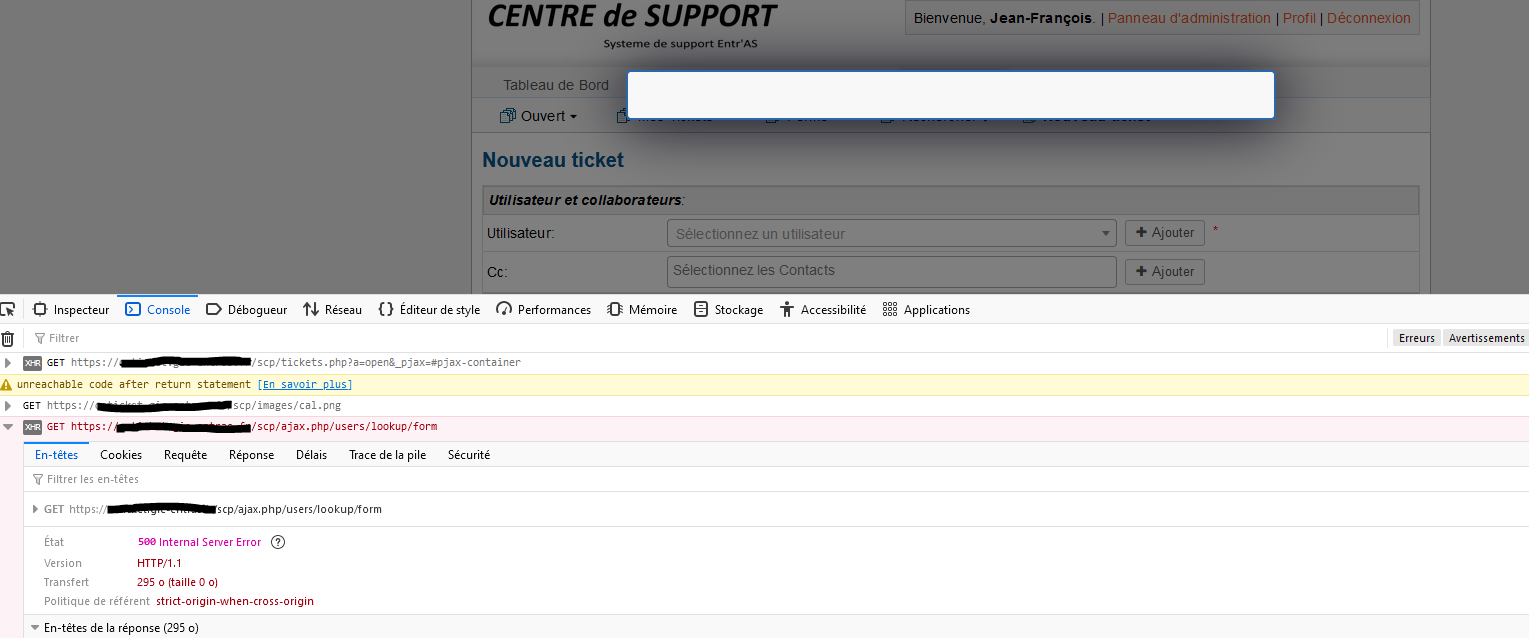Open the Débogueur panel
This screenshot has height=638, width=1529.
pos(246,310)
